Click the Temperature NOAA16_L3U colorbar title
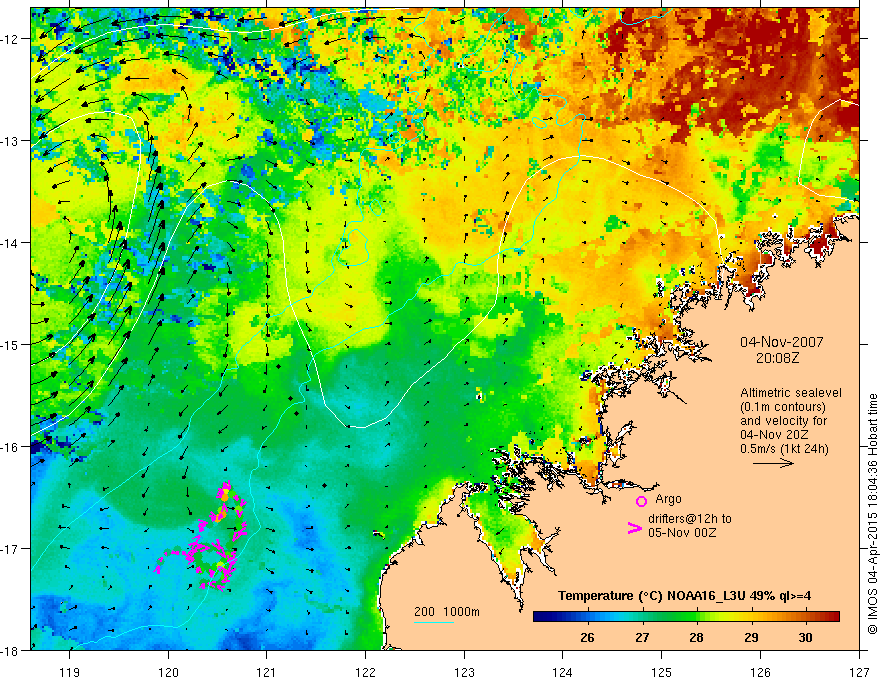880x680 pixels. (x=684, y=596)
